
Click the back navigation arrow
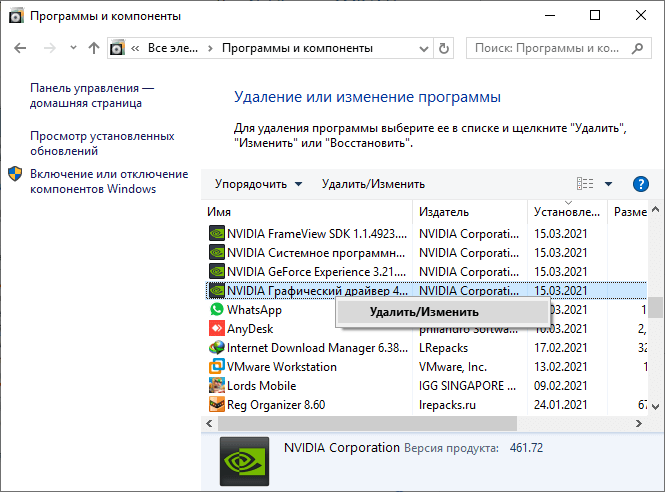[x=20, y=48]
